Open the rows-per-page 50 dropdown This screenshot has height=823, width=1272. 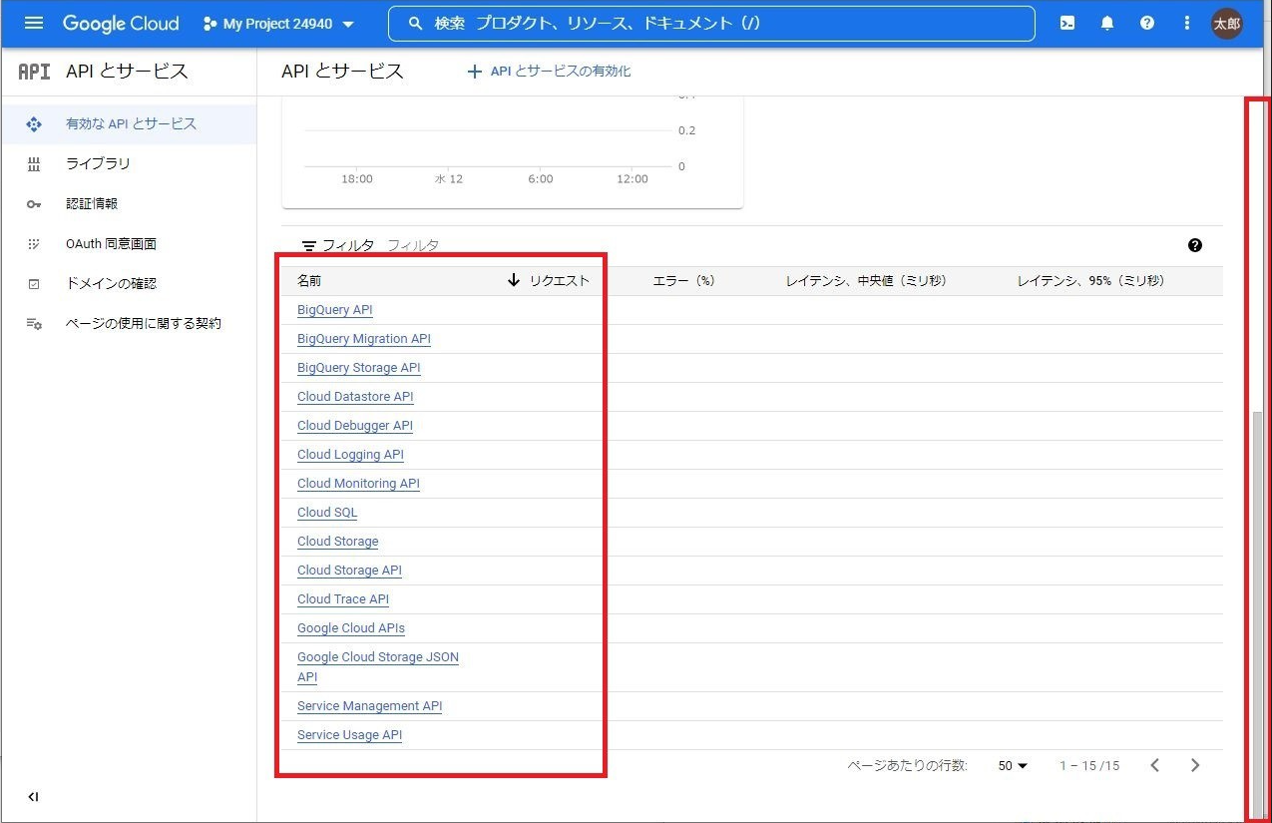tap(1012, 766)
